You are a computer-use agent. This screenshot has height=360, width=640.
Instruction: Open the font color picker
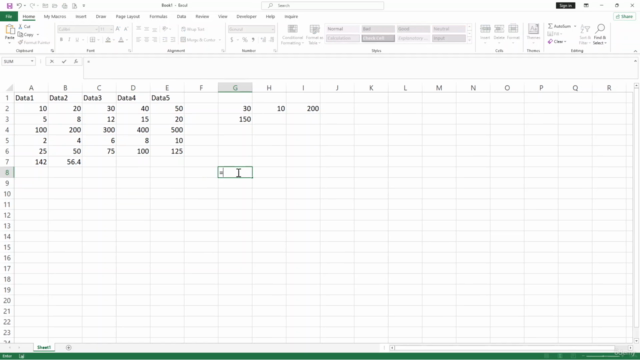pos(121,40)
